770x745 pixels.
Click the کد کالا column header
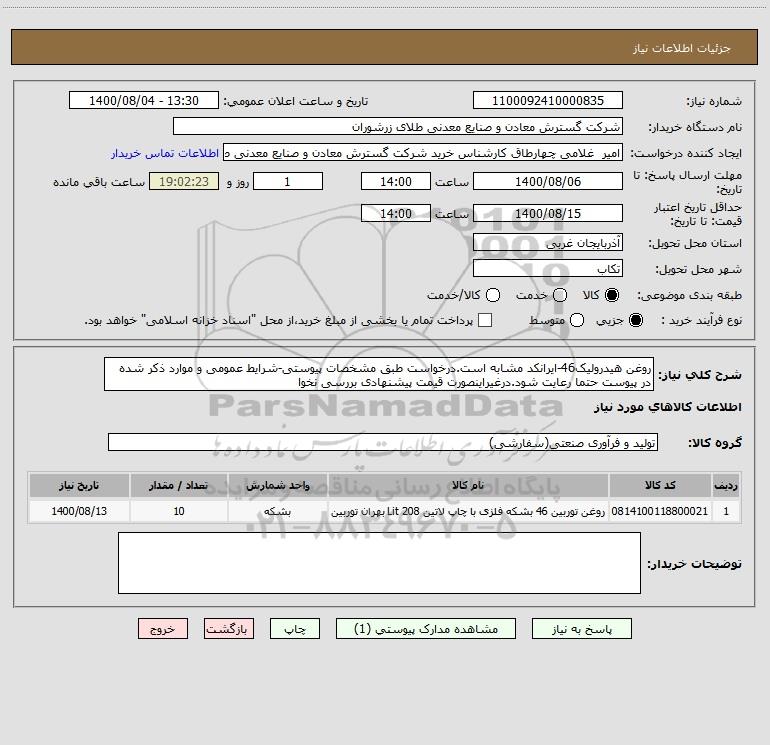(x=660, y=485)
